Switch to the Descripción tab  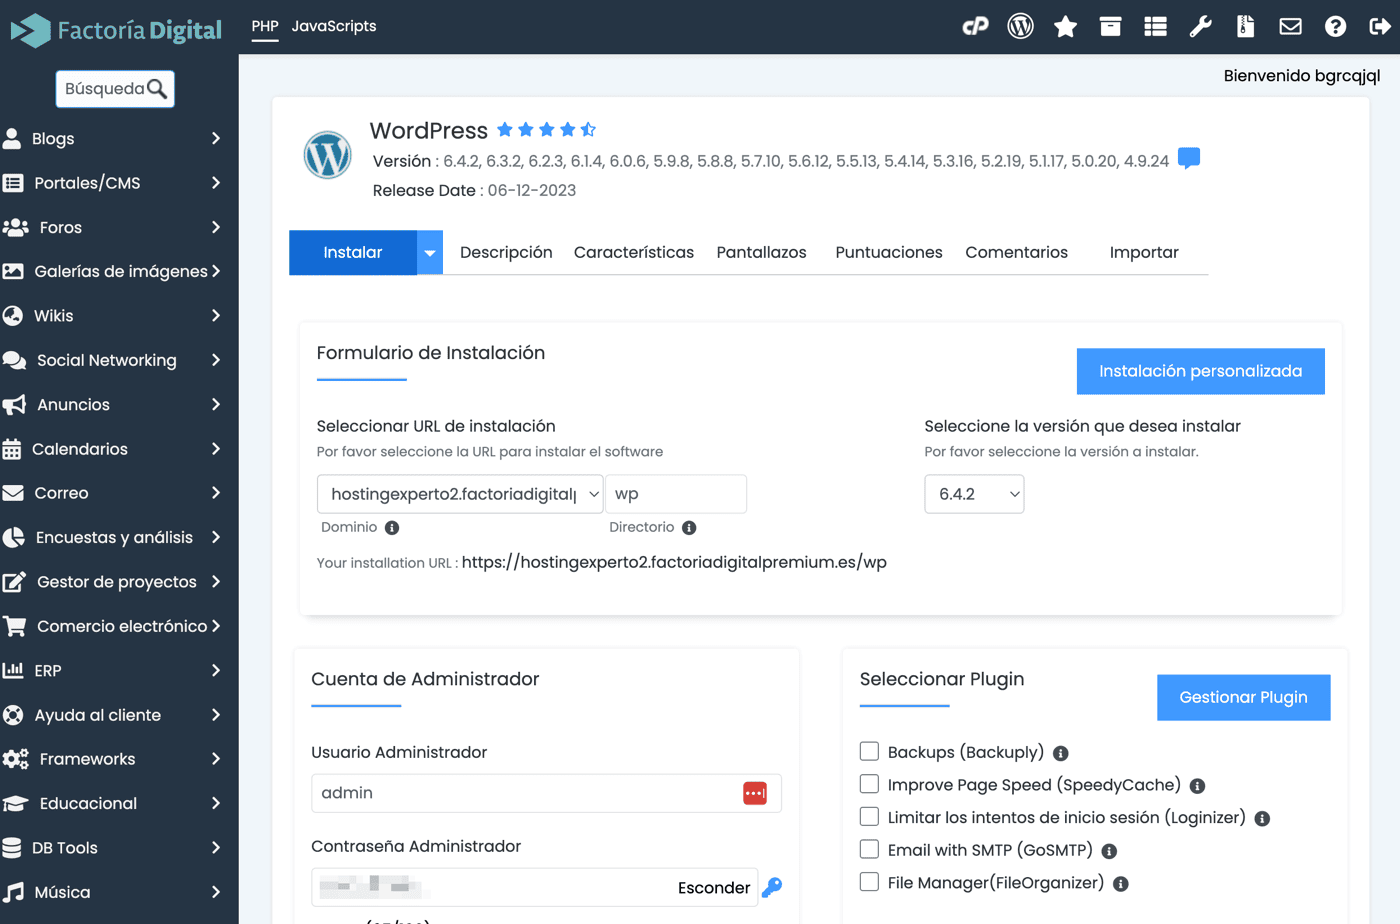tap(506, 253)
